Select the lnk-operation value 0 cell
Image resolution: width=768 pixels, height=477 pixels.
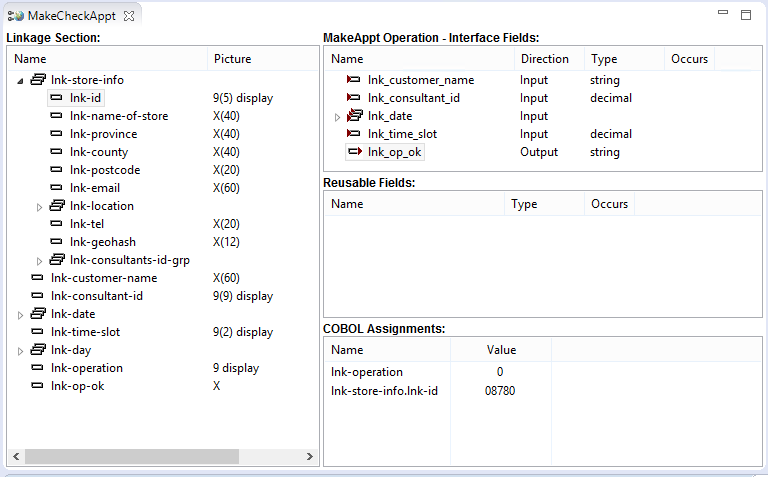[500, 372]
